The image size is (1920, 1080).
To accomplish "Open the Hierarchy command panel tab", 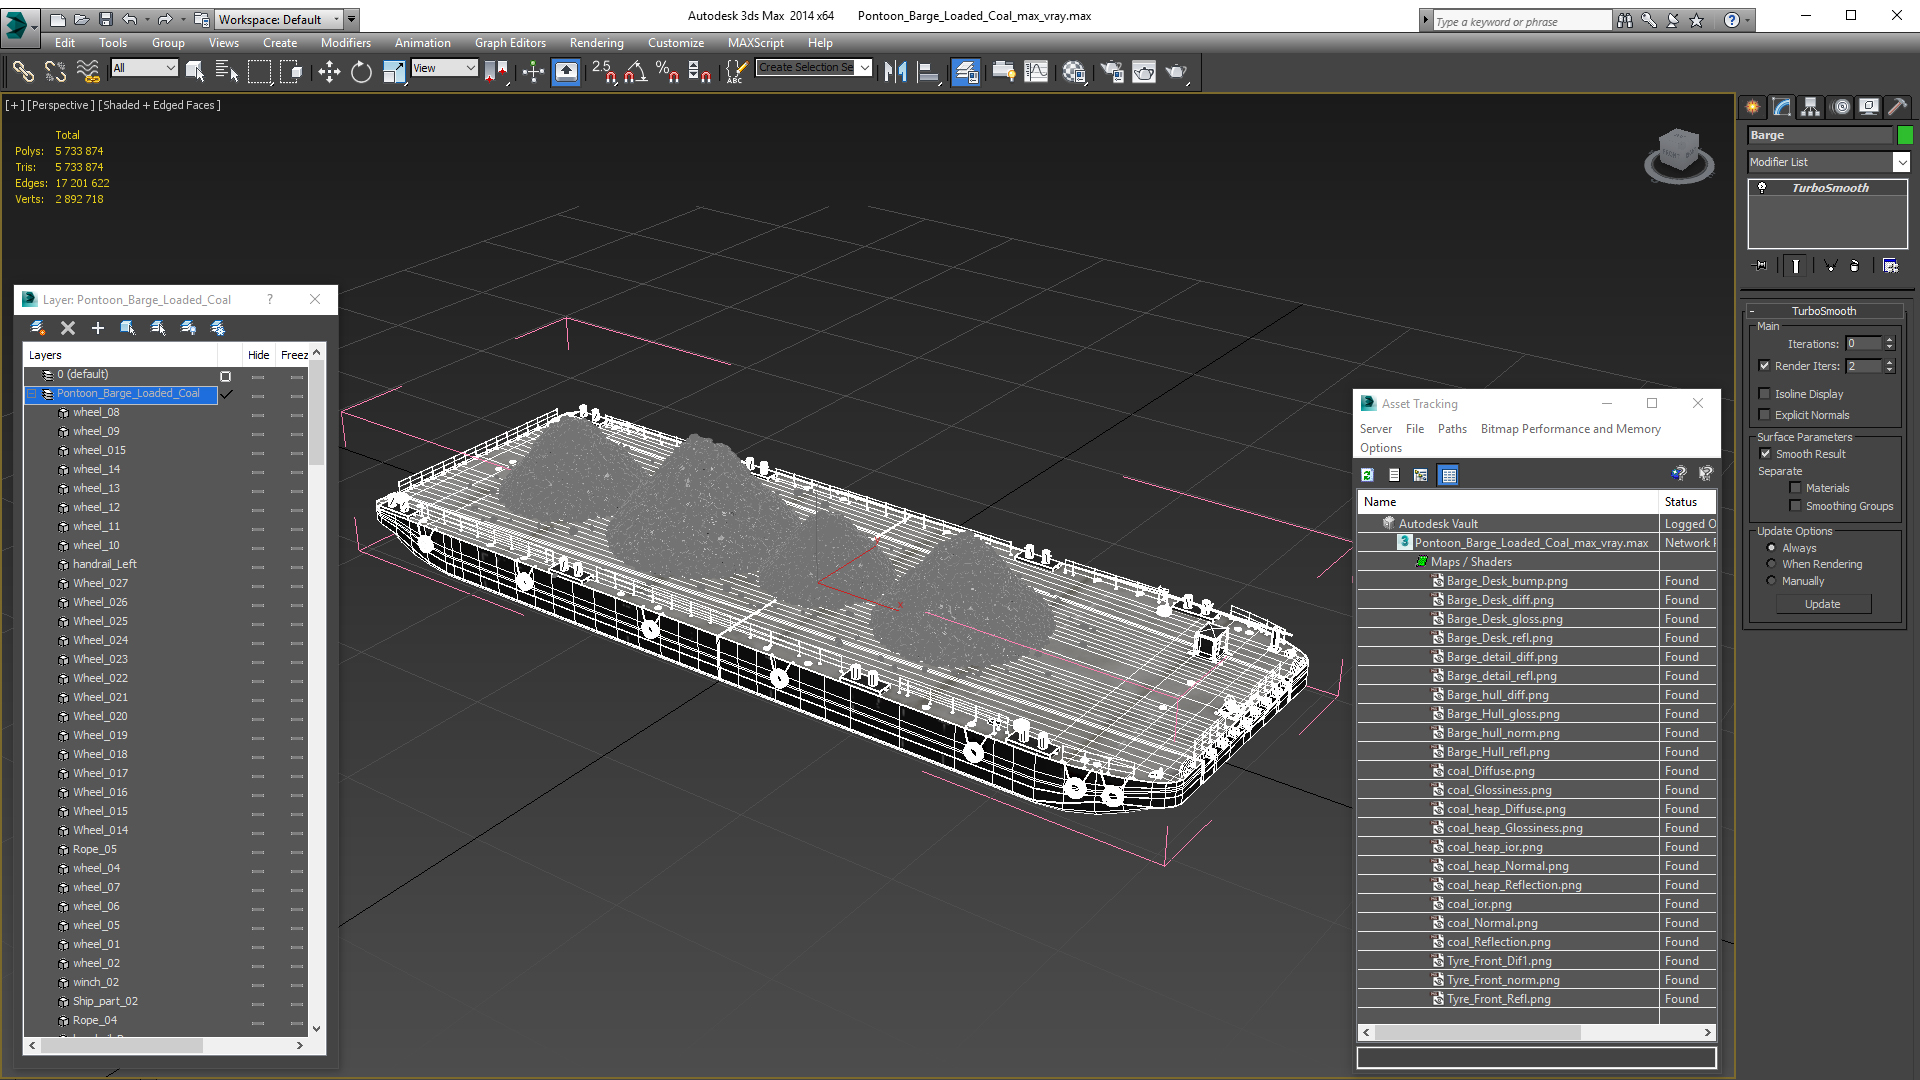I will pos(1810,107).
